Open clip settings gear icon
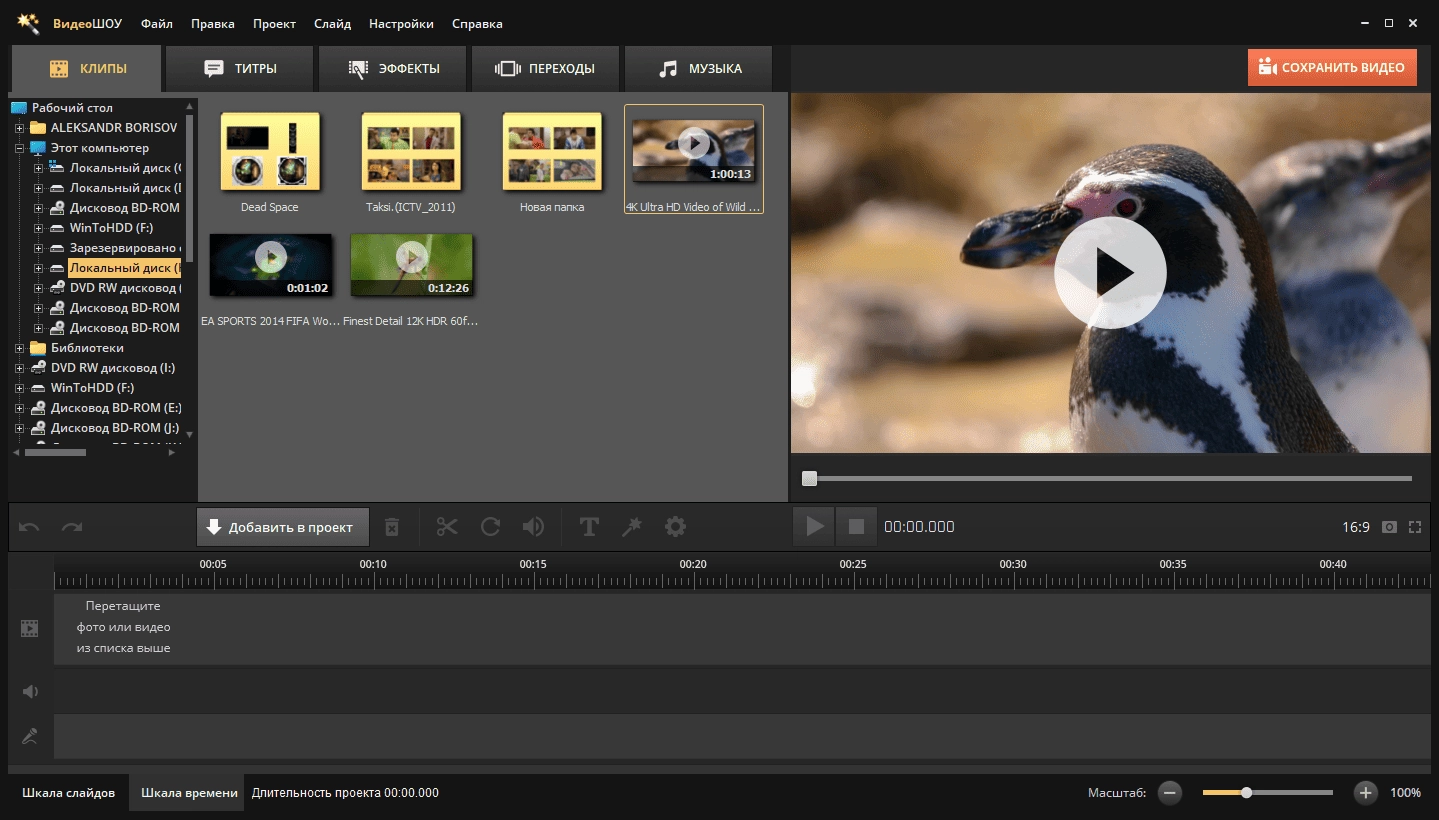This screenshot has height=820, width=1439. pyautogui.click(x=676, y=527)
